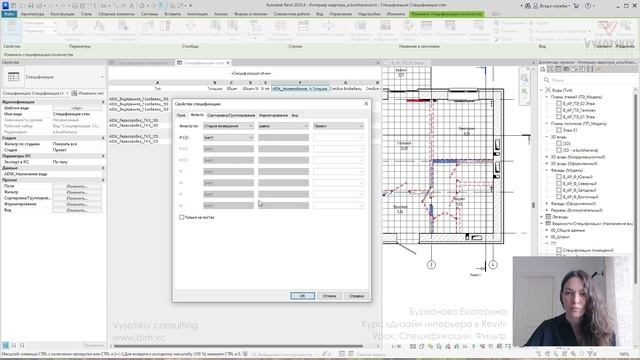
Task: Click the zoom region icon in plan view
Action: coord(524,92)
